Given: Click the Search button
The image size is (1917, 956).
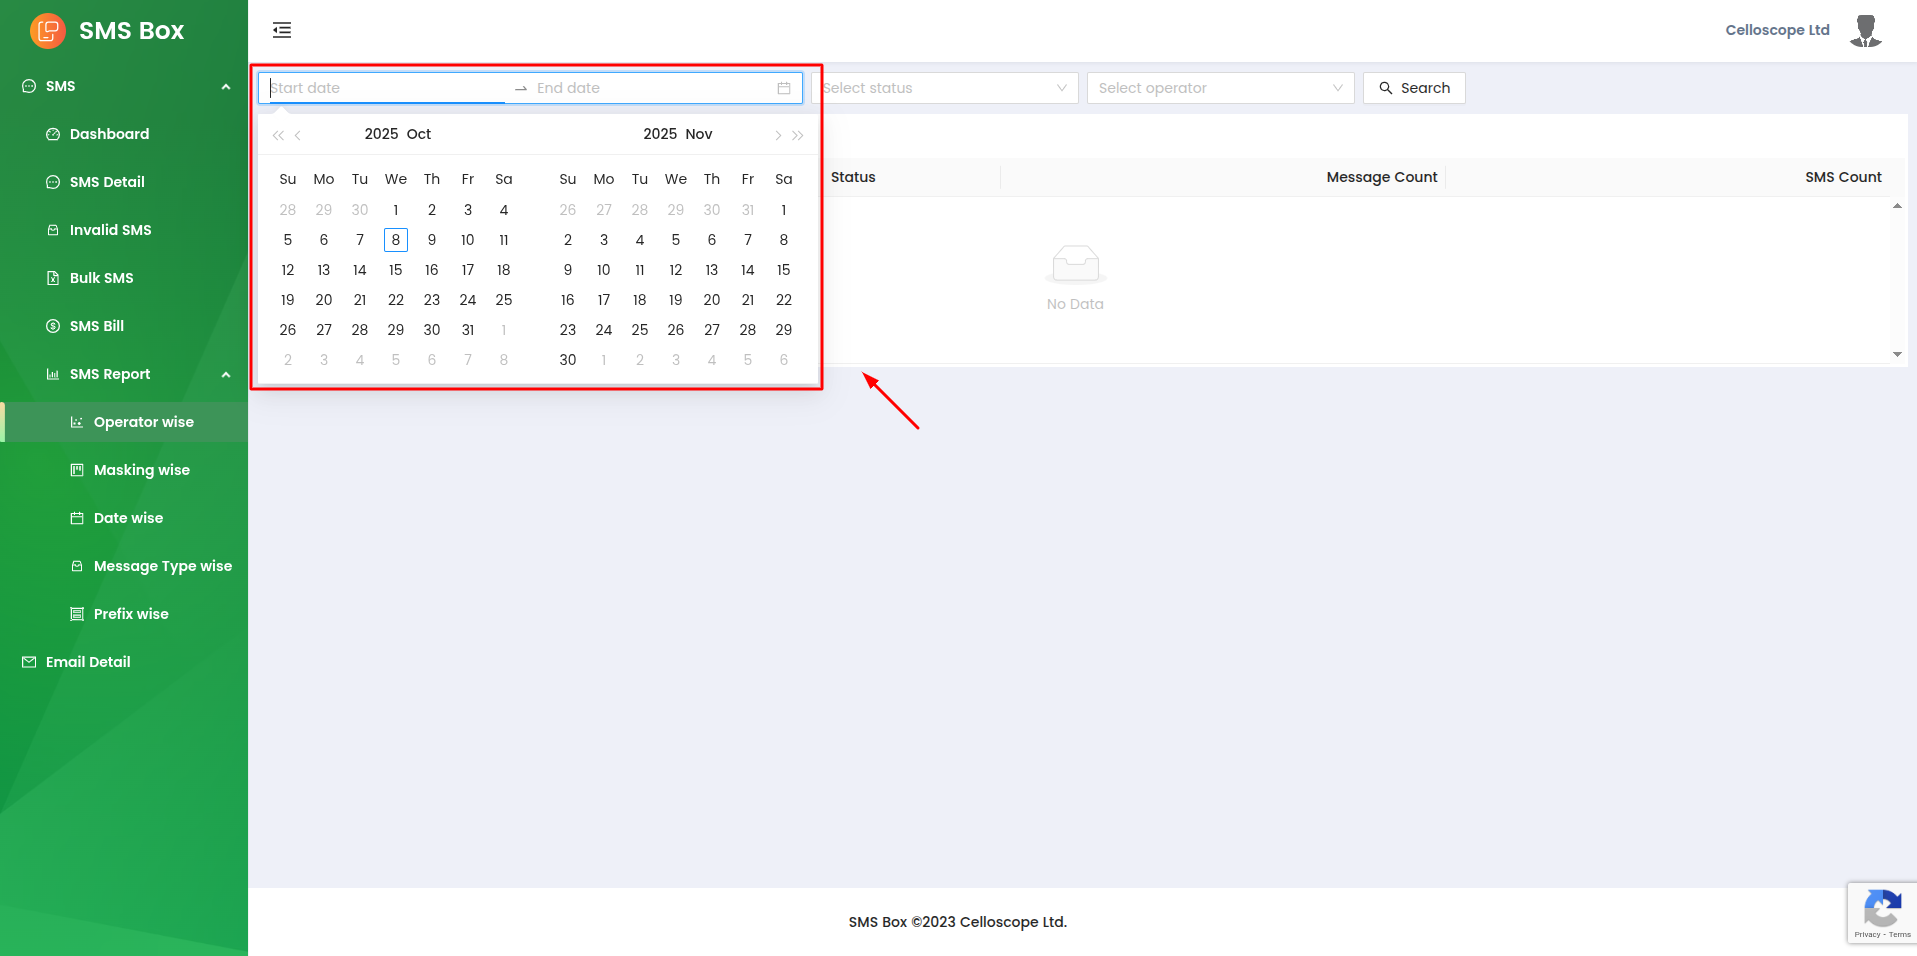Looking at the screenshot, I should click(x=1414, y=88).
